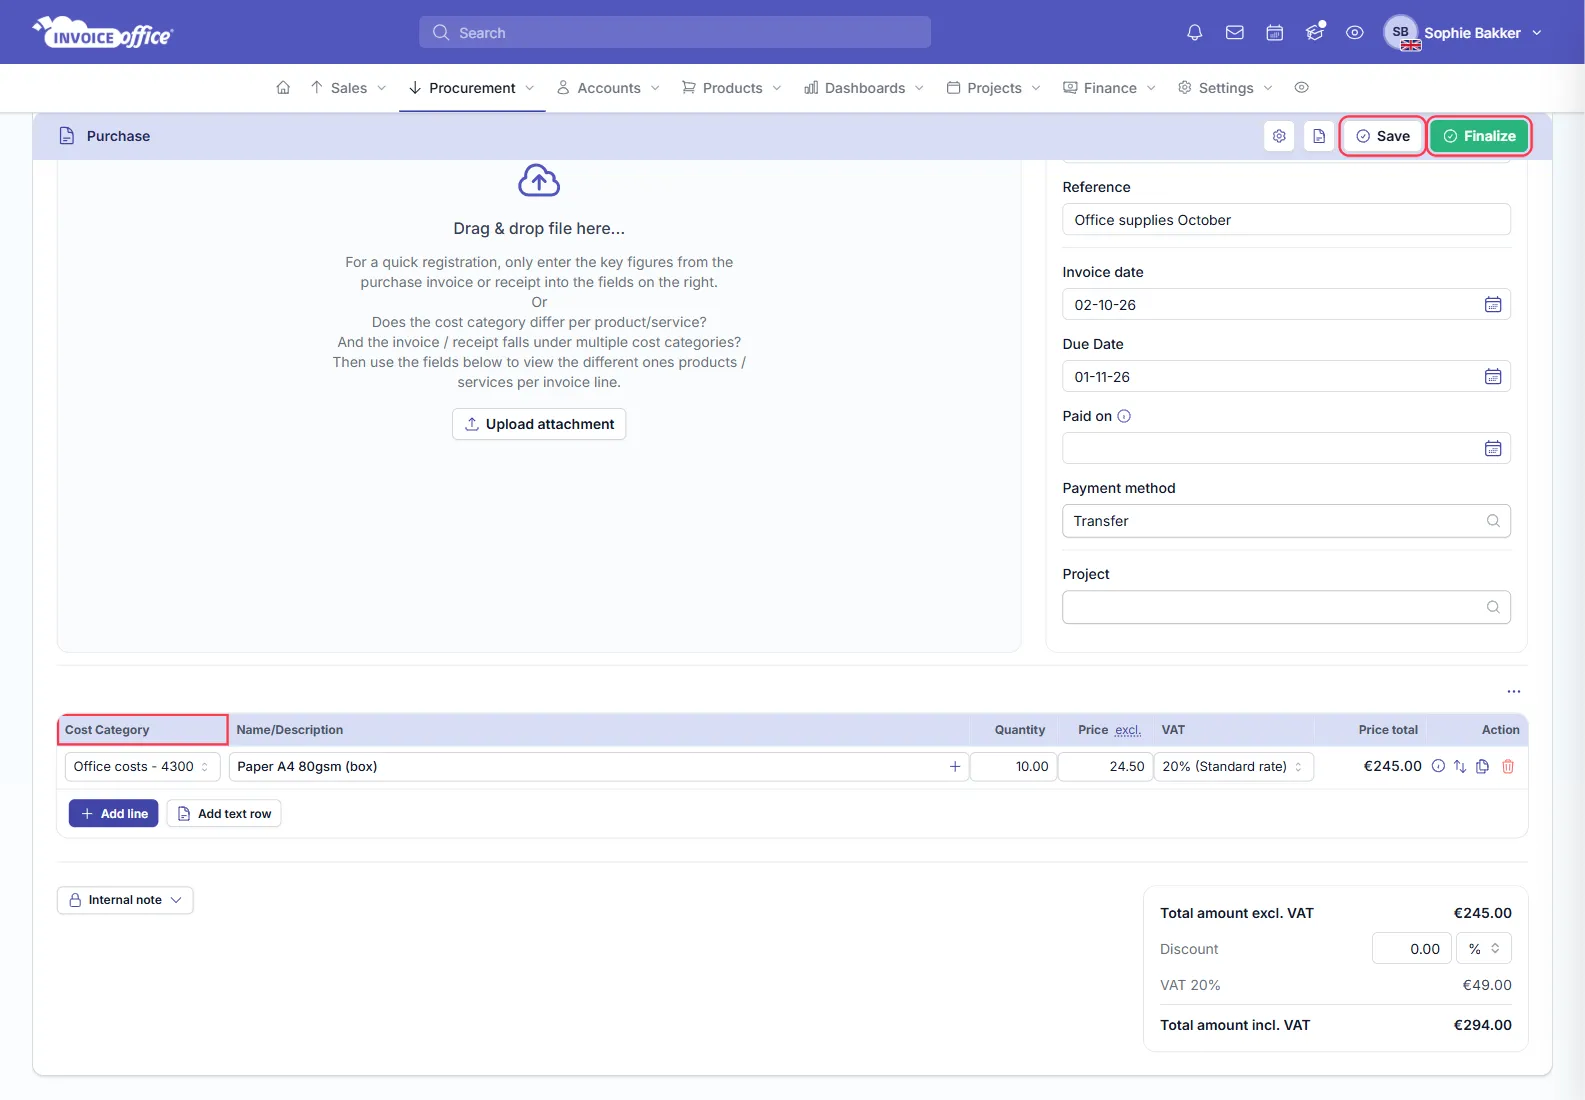Add a new invoice line
The width and height of the screenshot is (1585, 1100).
tap(114, 814)
